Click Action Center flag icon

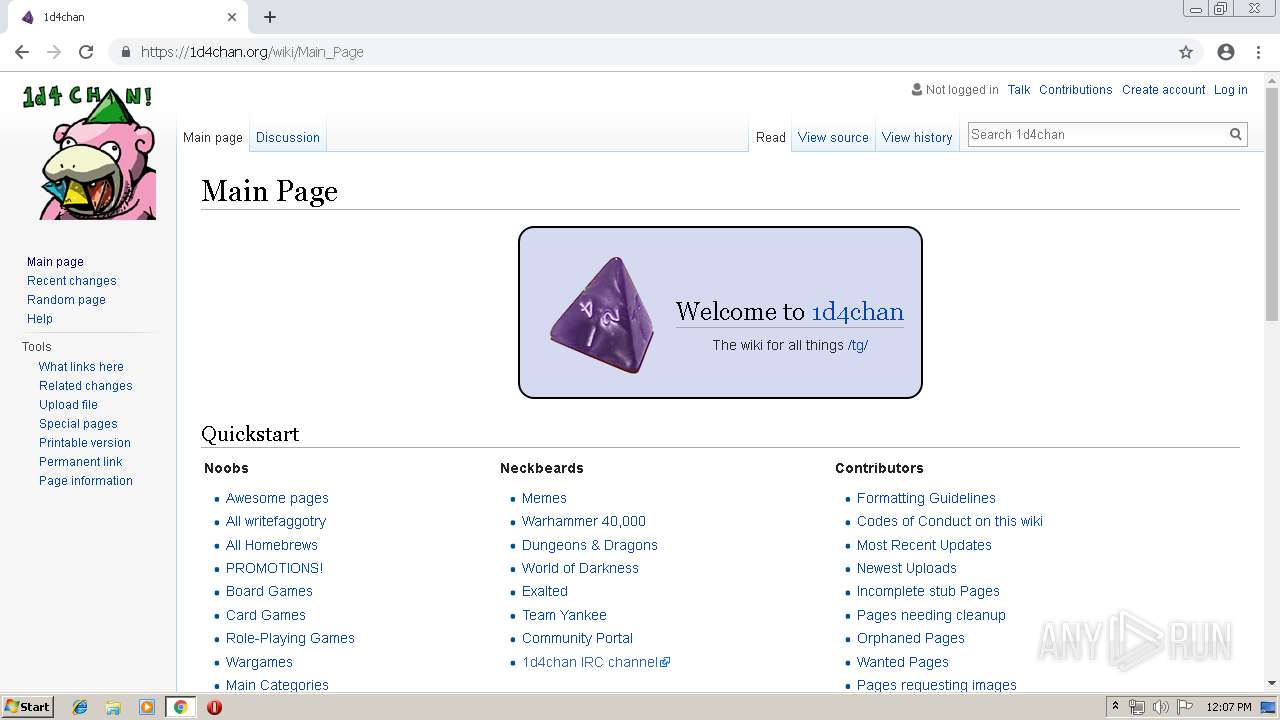[1185, 707]
